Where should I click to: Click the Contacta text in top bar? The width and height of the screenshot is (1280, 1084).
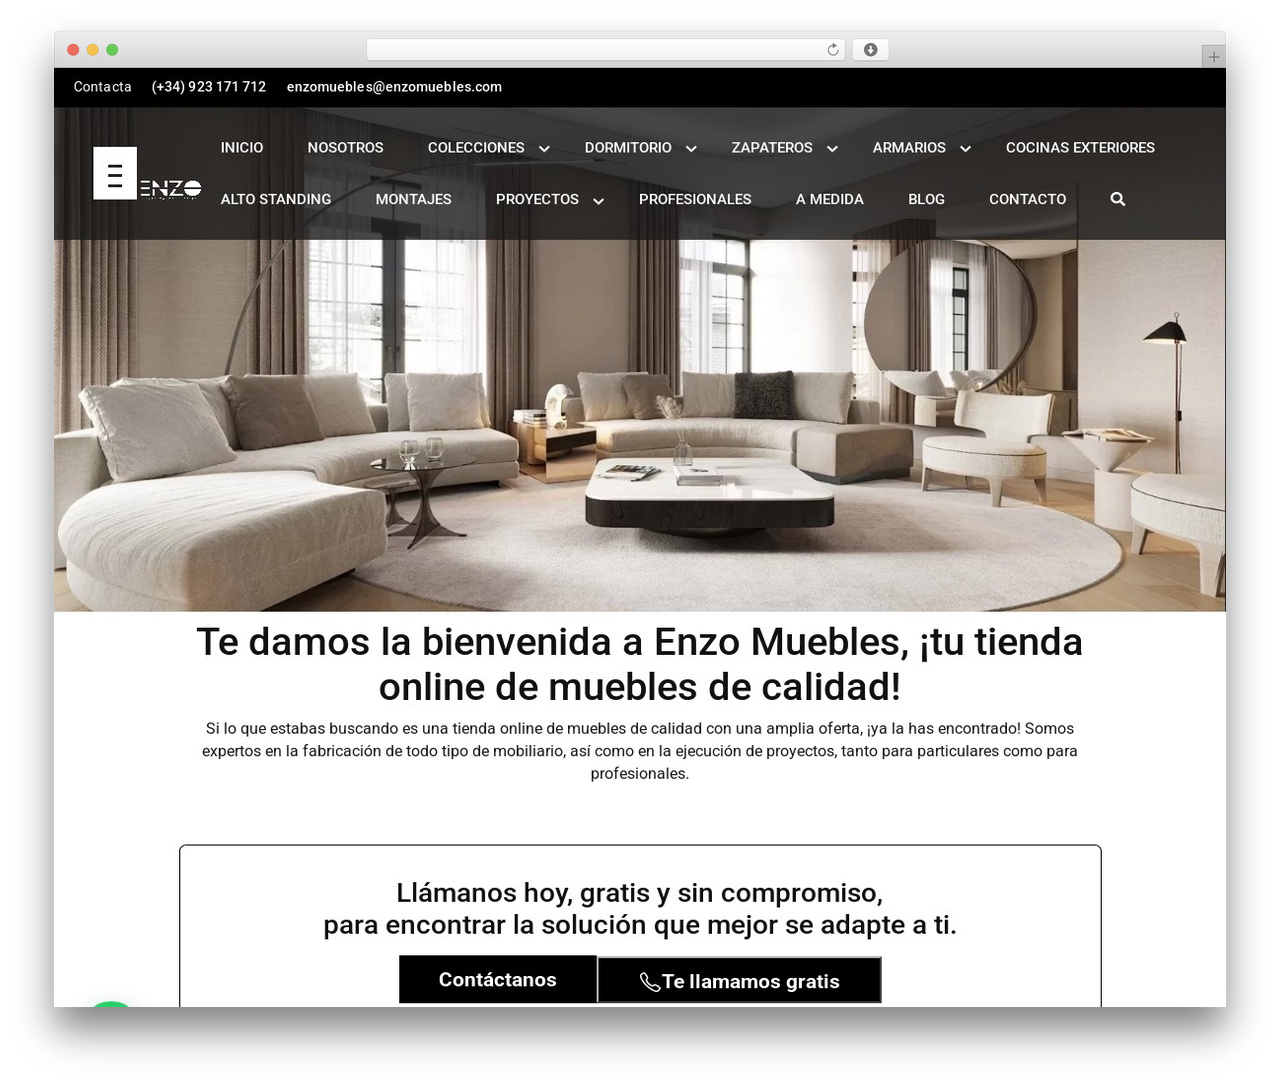tap(102, 87)
